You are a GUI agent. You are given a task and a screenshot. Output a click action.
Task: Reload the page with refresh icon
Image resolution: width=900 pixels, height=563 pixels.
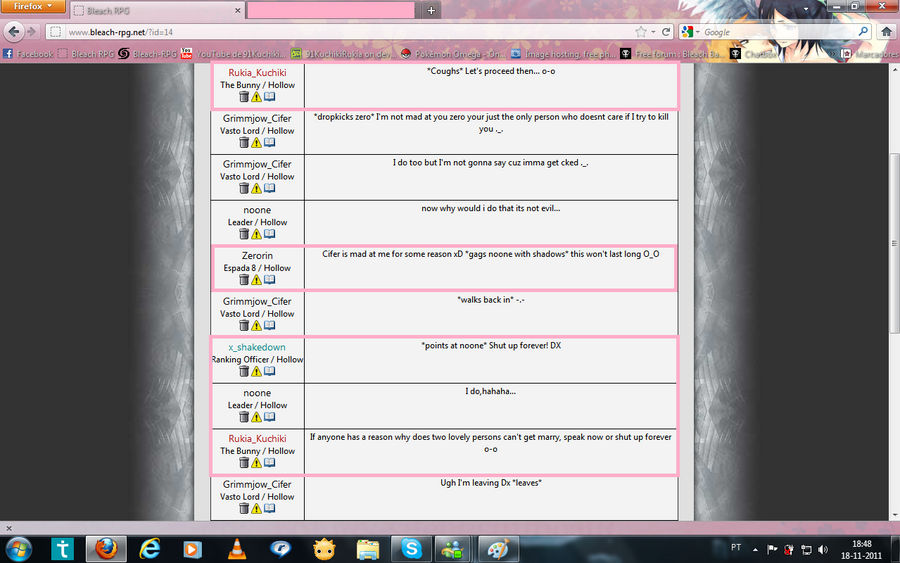tap(666, 32)
